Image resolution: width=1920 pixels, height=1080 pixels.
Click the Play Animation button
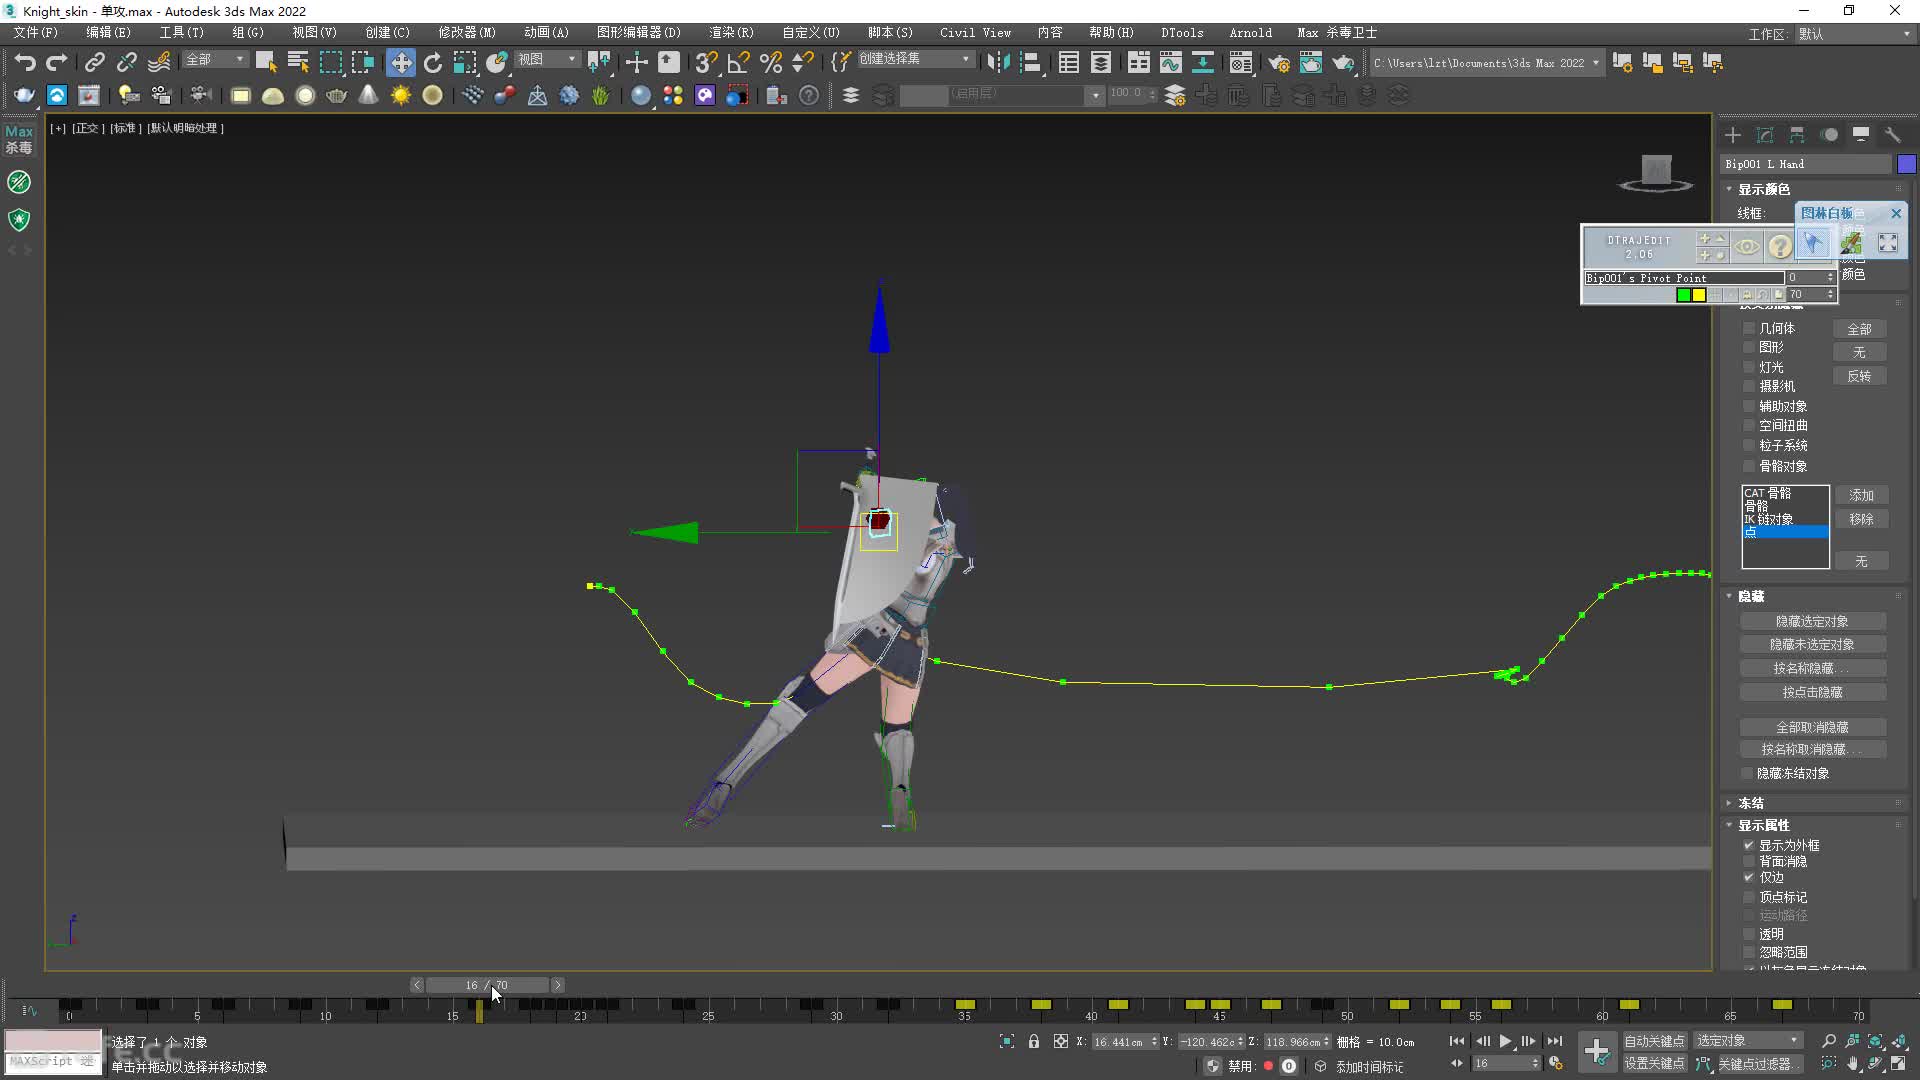[1505, 1041]
